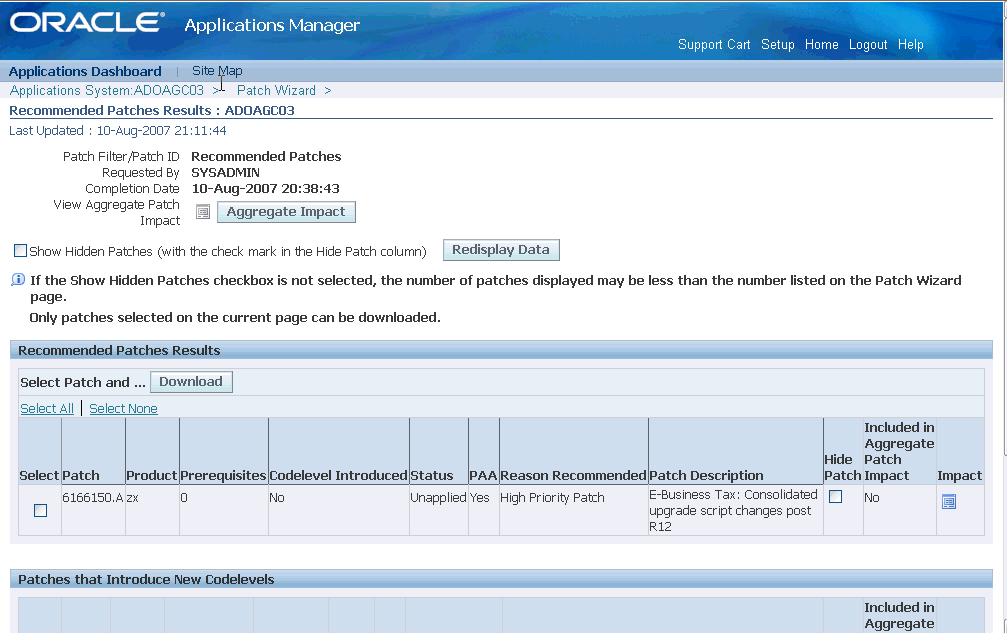The height and width of the screenshot is (633, 1007).
Task: Open Support Cart in header
Action: tap(714, 44)
